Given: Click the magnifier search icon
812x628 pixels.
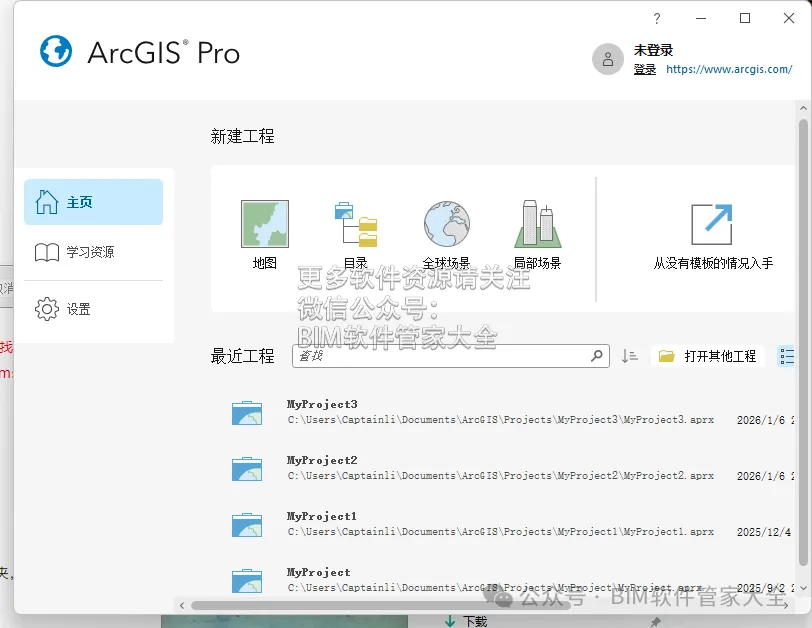Looking at the screenshot, I should tap(597, 356).
